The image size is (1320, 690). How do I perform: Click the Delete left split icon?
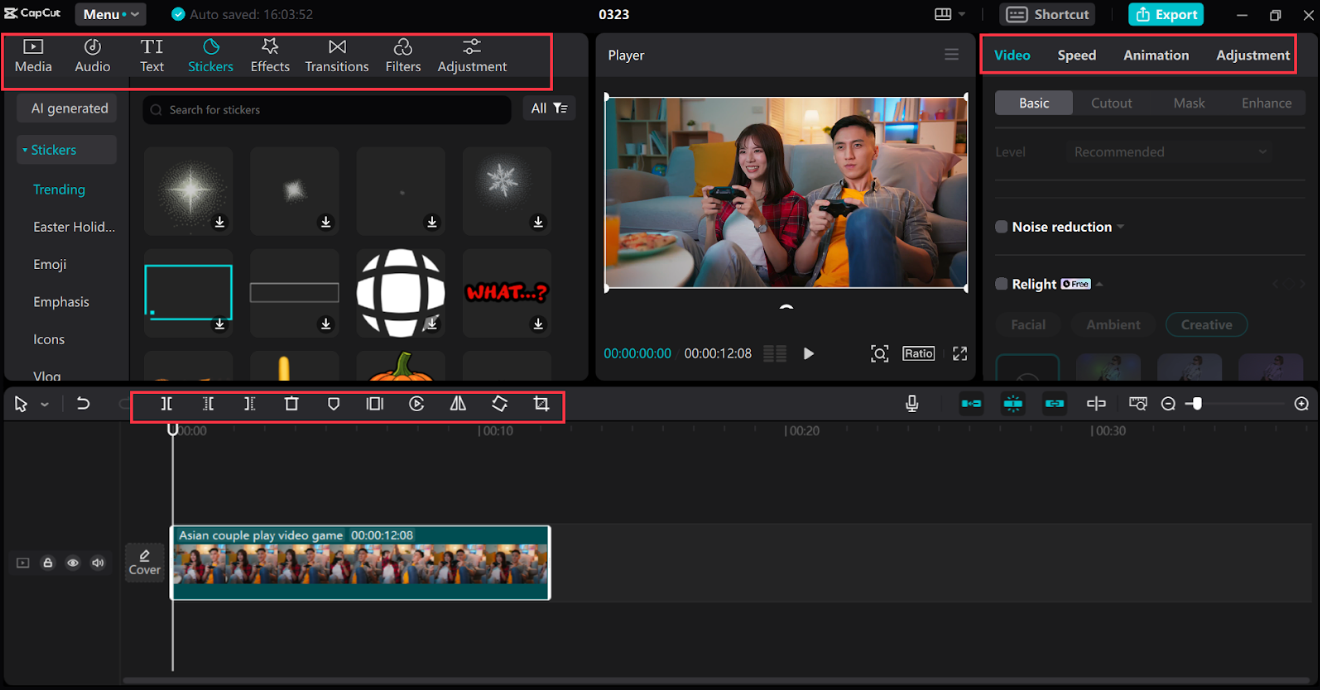click(208, 404)
